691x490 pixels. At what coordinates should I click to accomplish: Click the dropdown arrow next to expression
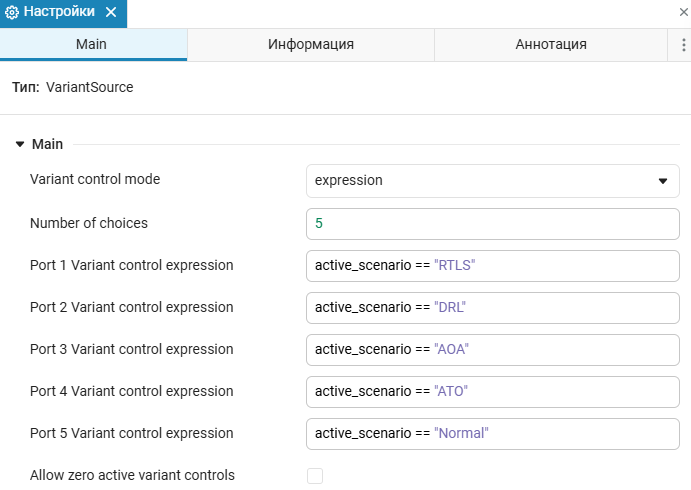(x=662, y=181)
